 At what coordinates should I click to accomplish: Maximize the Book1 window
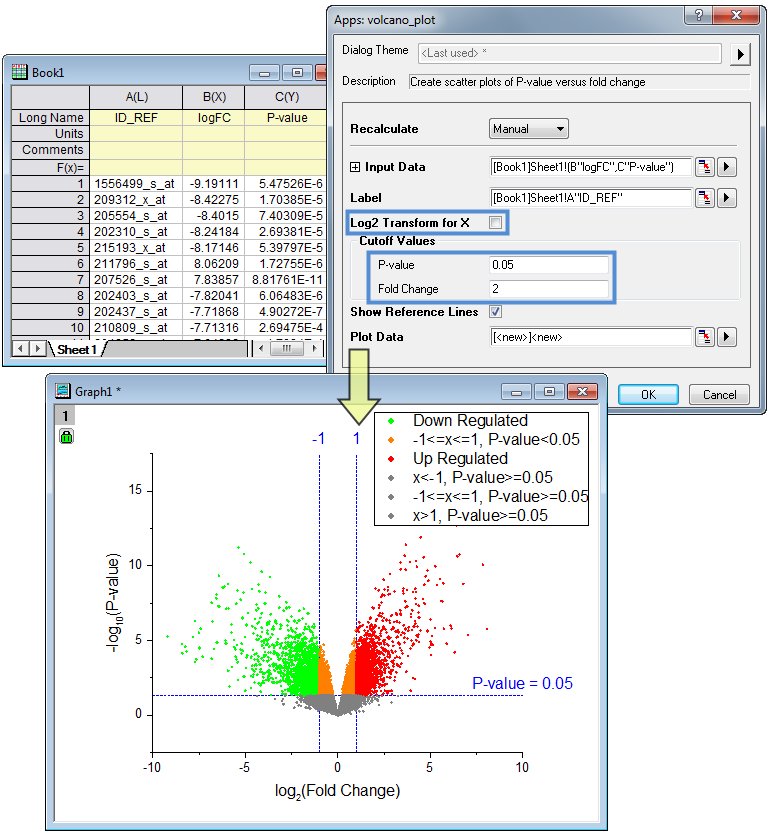(x=298, y=73)
